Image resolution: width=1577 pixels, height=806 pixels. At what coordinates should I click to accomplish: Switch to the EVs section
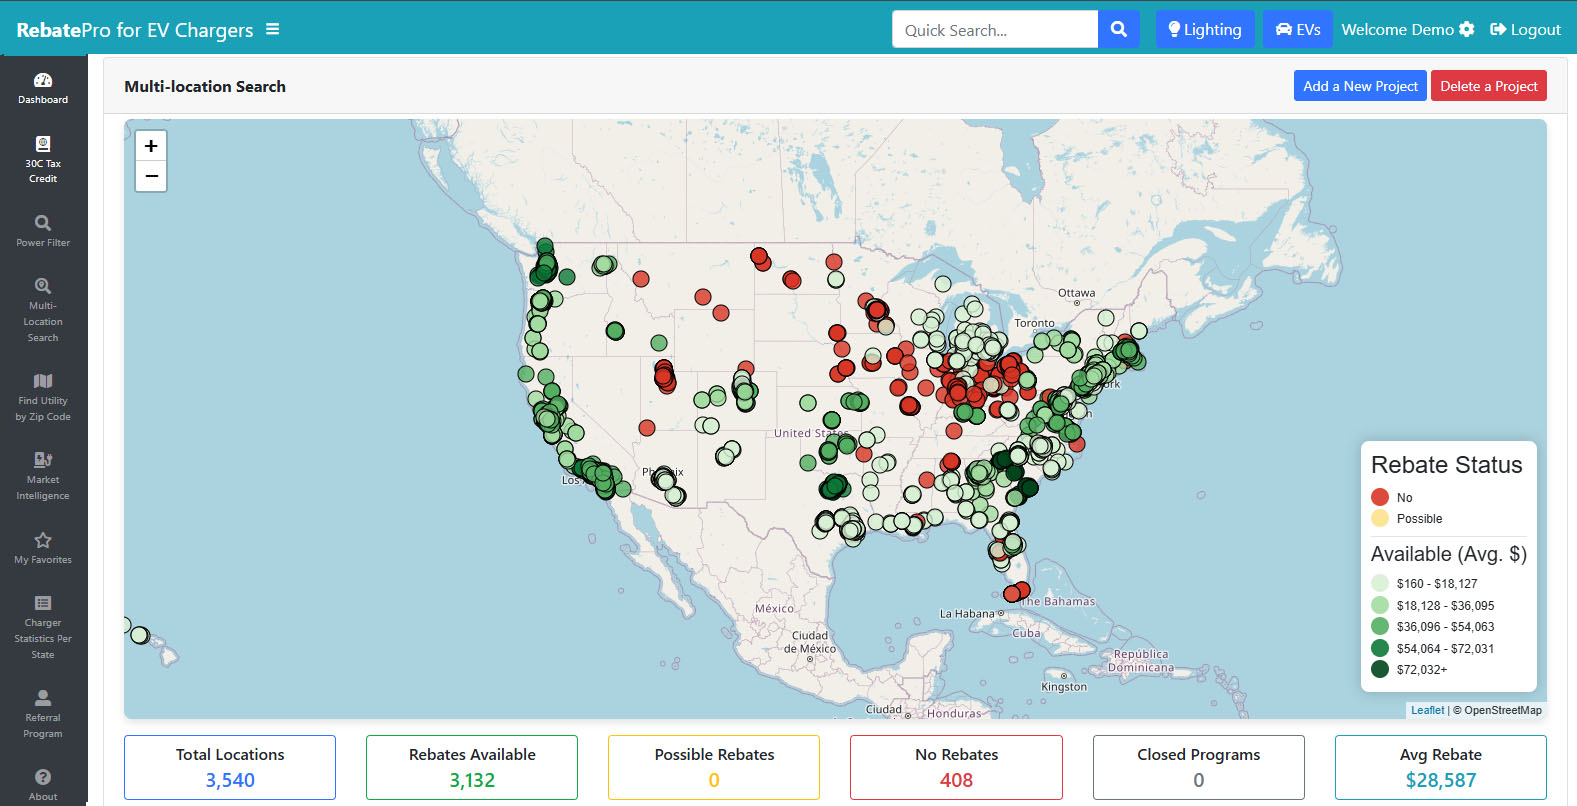[1297, 30]
